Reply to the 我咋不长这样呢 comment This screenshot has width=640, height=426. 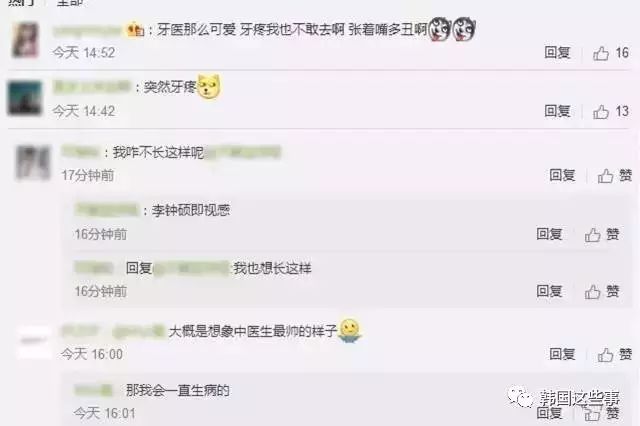point(562,175)
